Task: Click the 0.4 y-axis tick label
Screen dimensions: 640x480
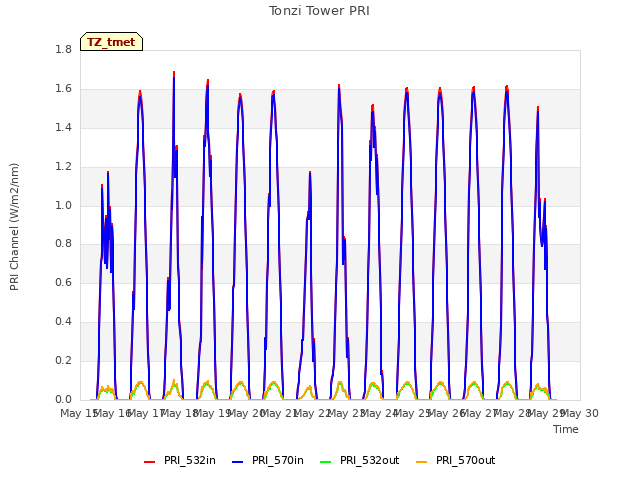Action: 64,322
